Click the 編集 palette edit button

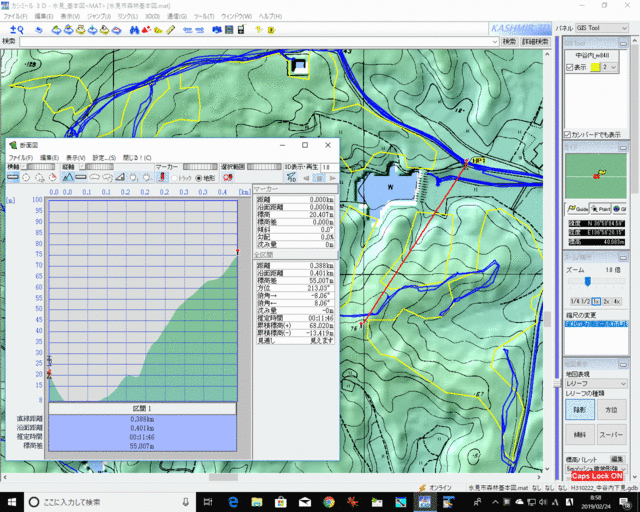[x=618, y=459]
